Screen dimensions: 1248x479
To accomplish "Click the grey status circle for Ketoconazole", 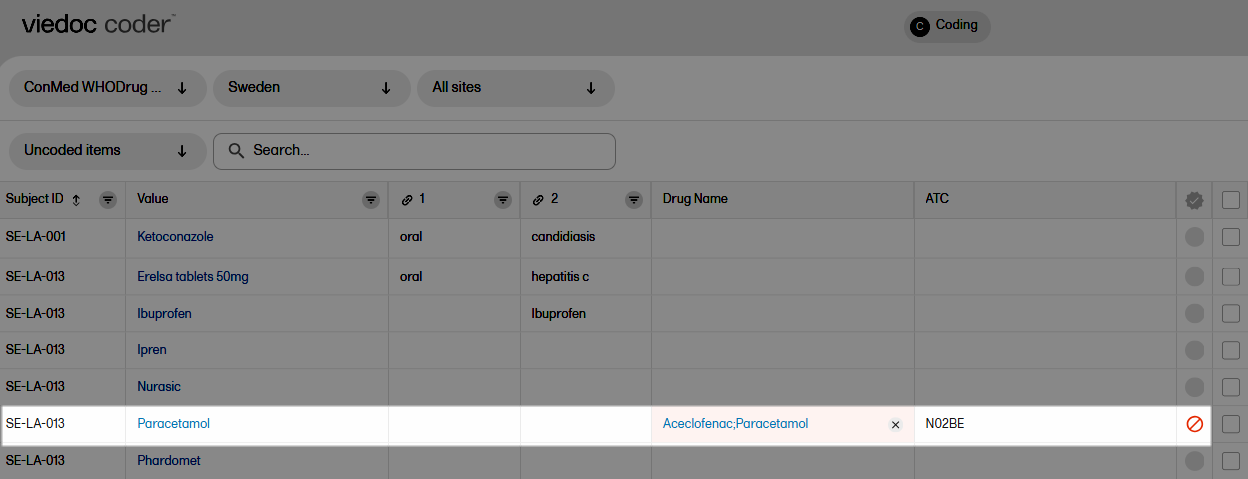I will click(1194, 237).
